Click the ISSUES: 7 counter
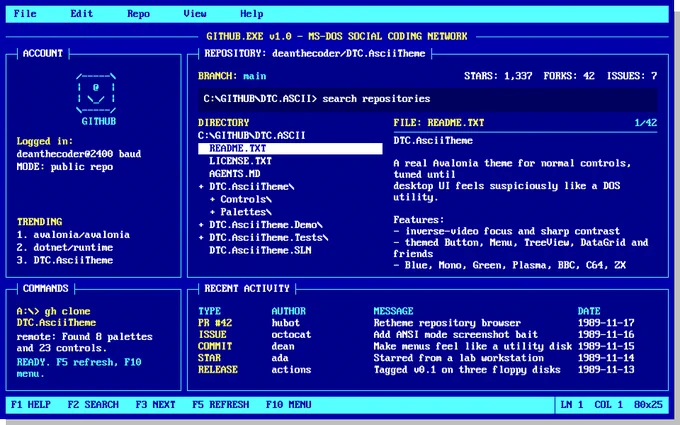This screenshot has width=680, height=425. (x=631, y=76)
